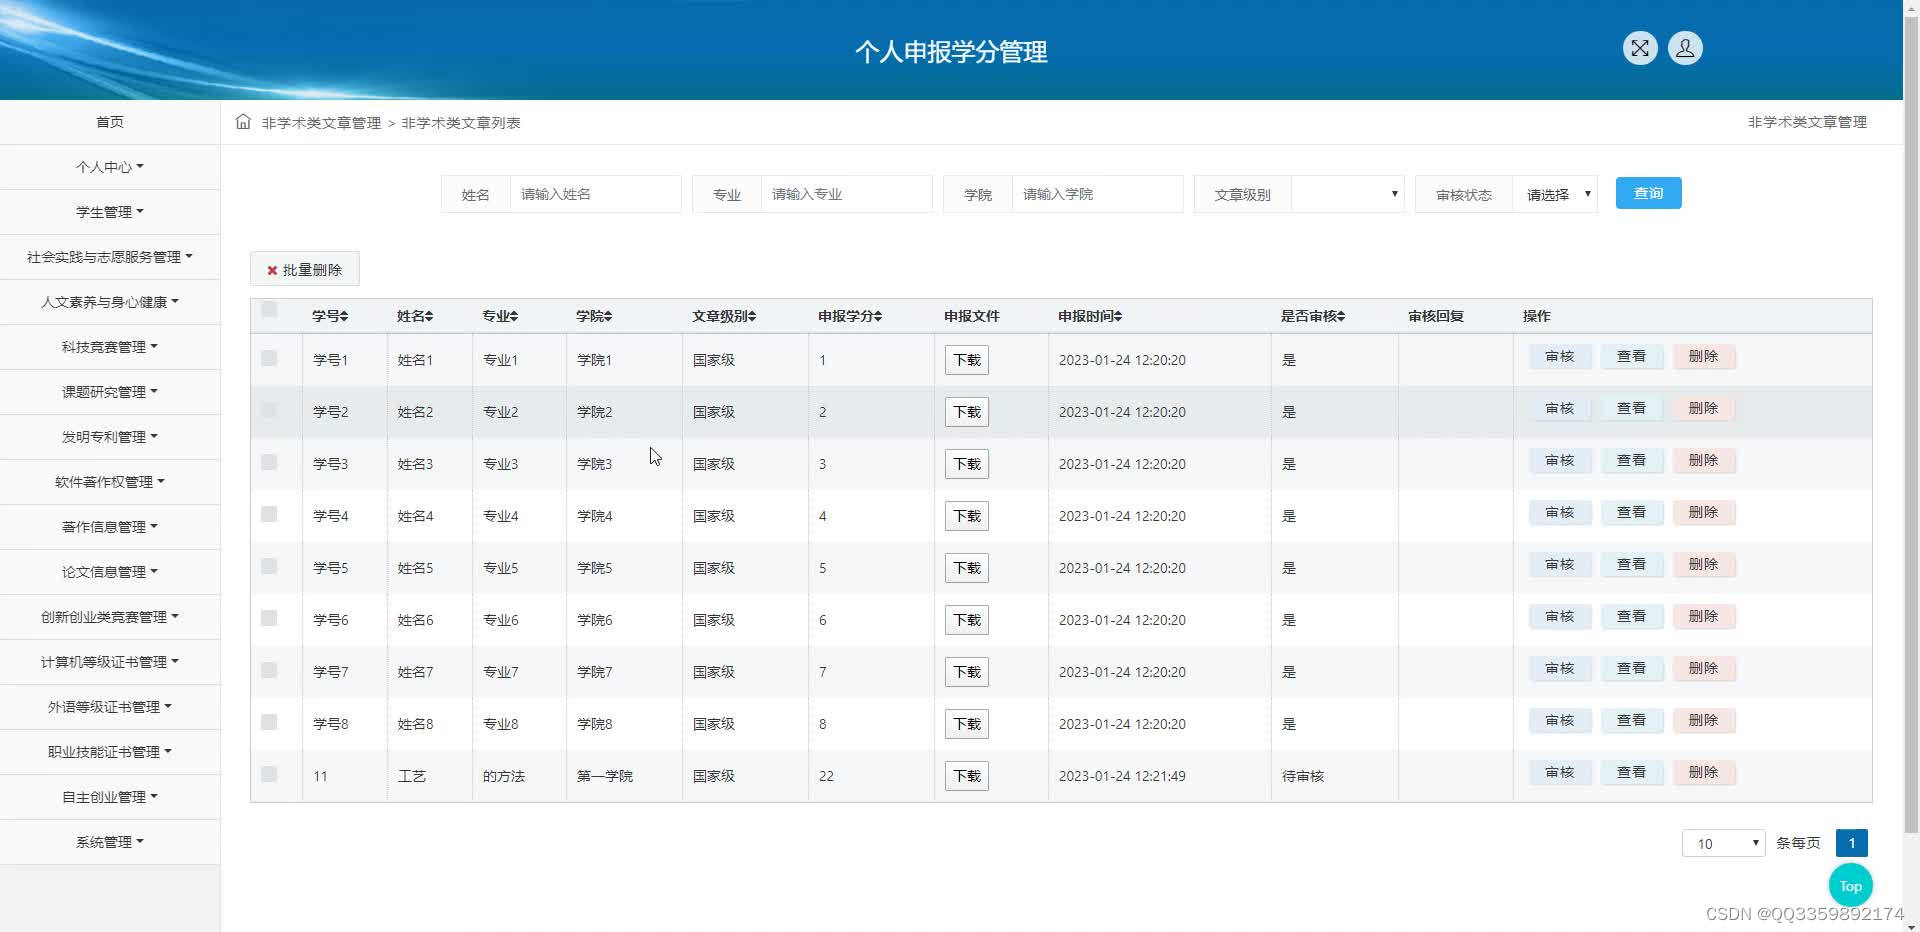Go to page 1 in pagination

click(x=1851, y=843)
